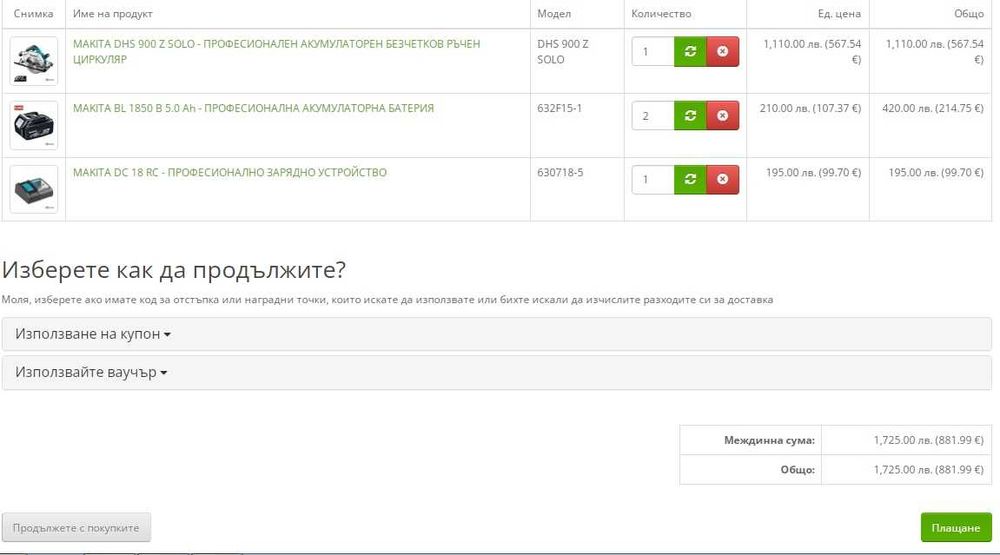
Task: Update quantity for Makita DHS 900 Z
Action: pyautogui.click(x=690, y=52)
